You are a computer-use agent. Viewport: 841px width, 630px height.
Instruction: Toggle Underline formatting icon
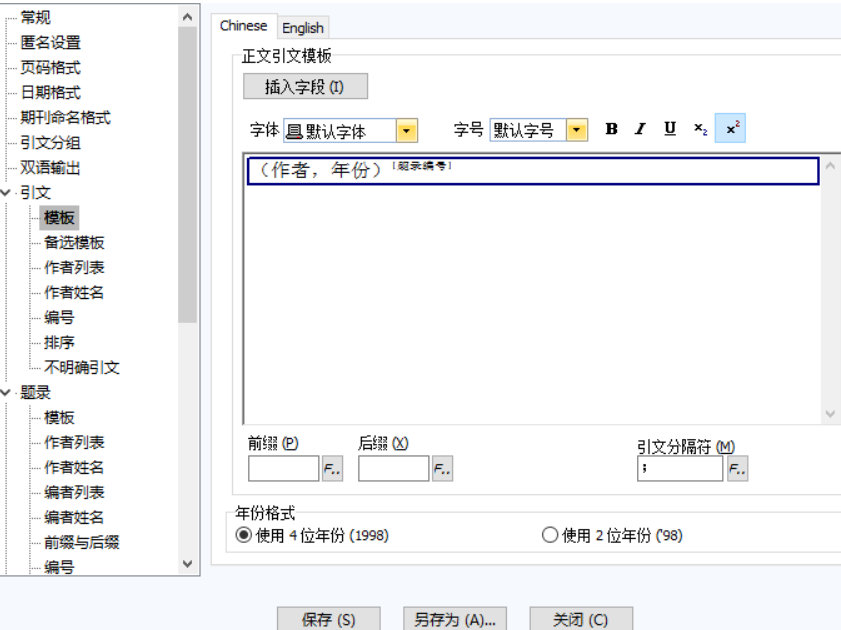(x=670, y=129)
